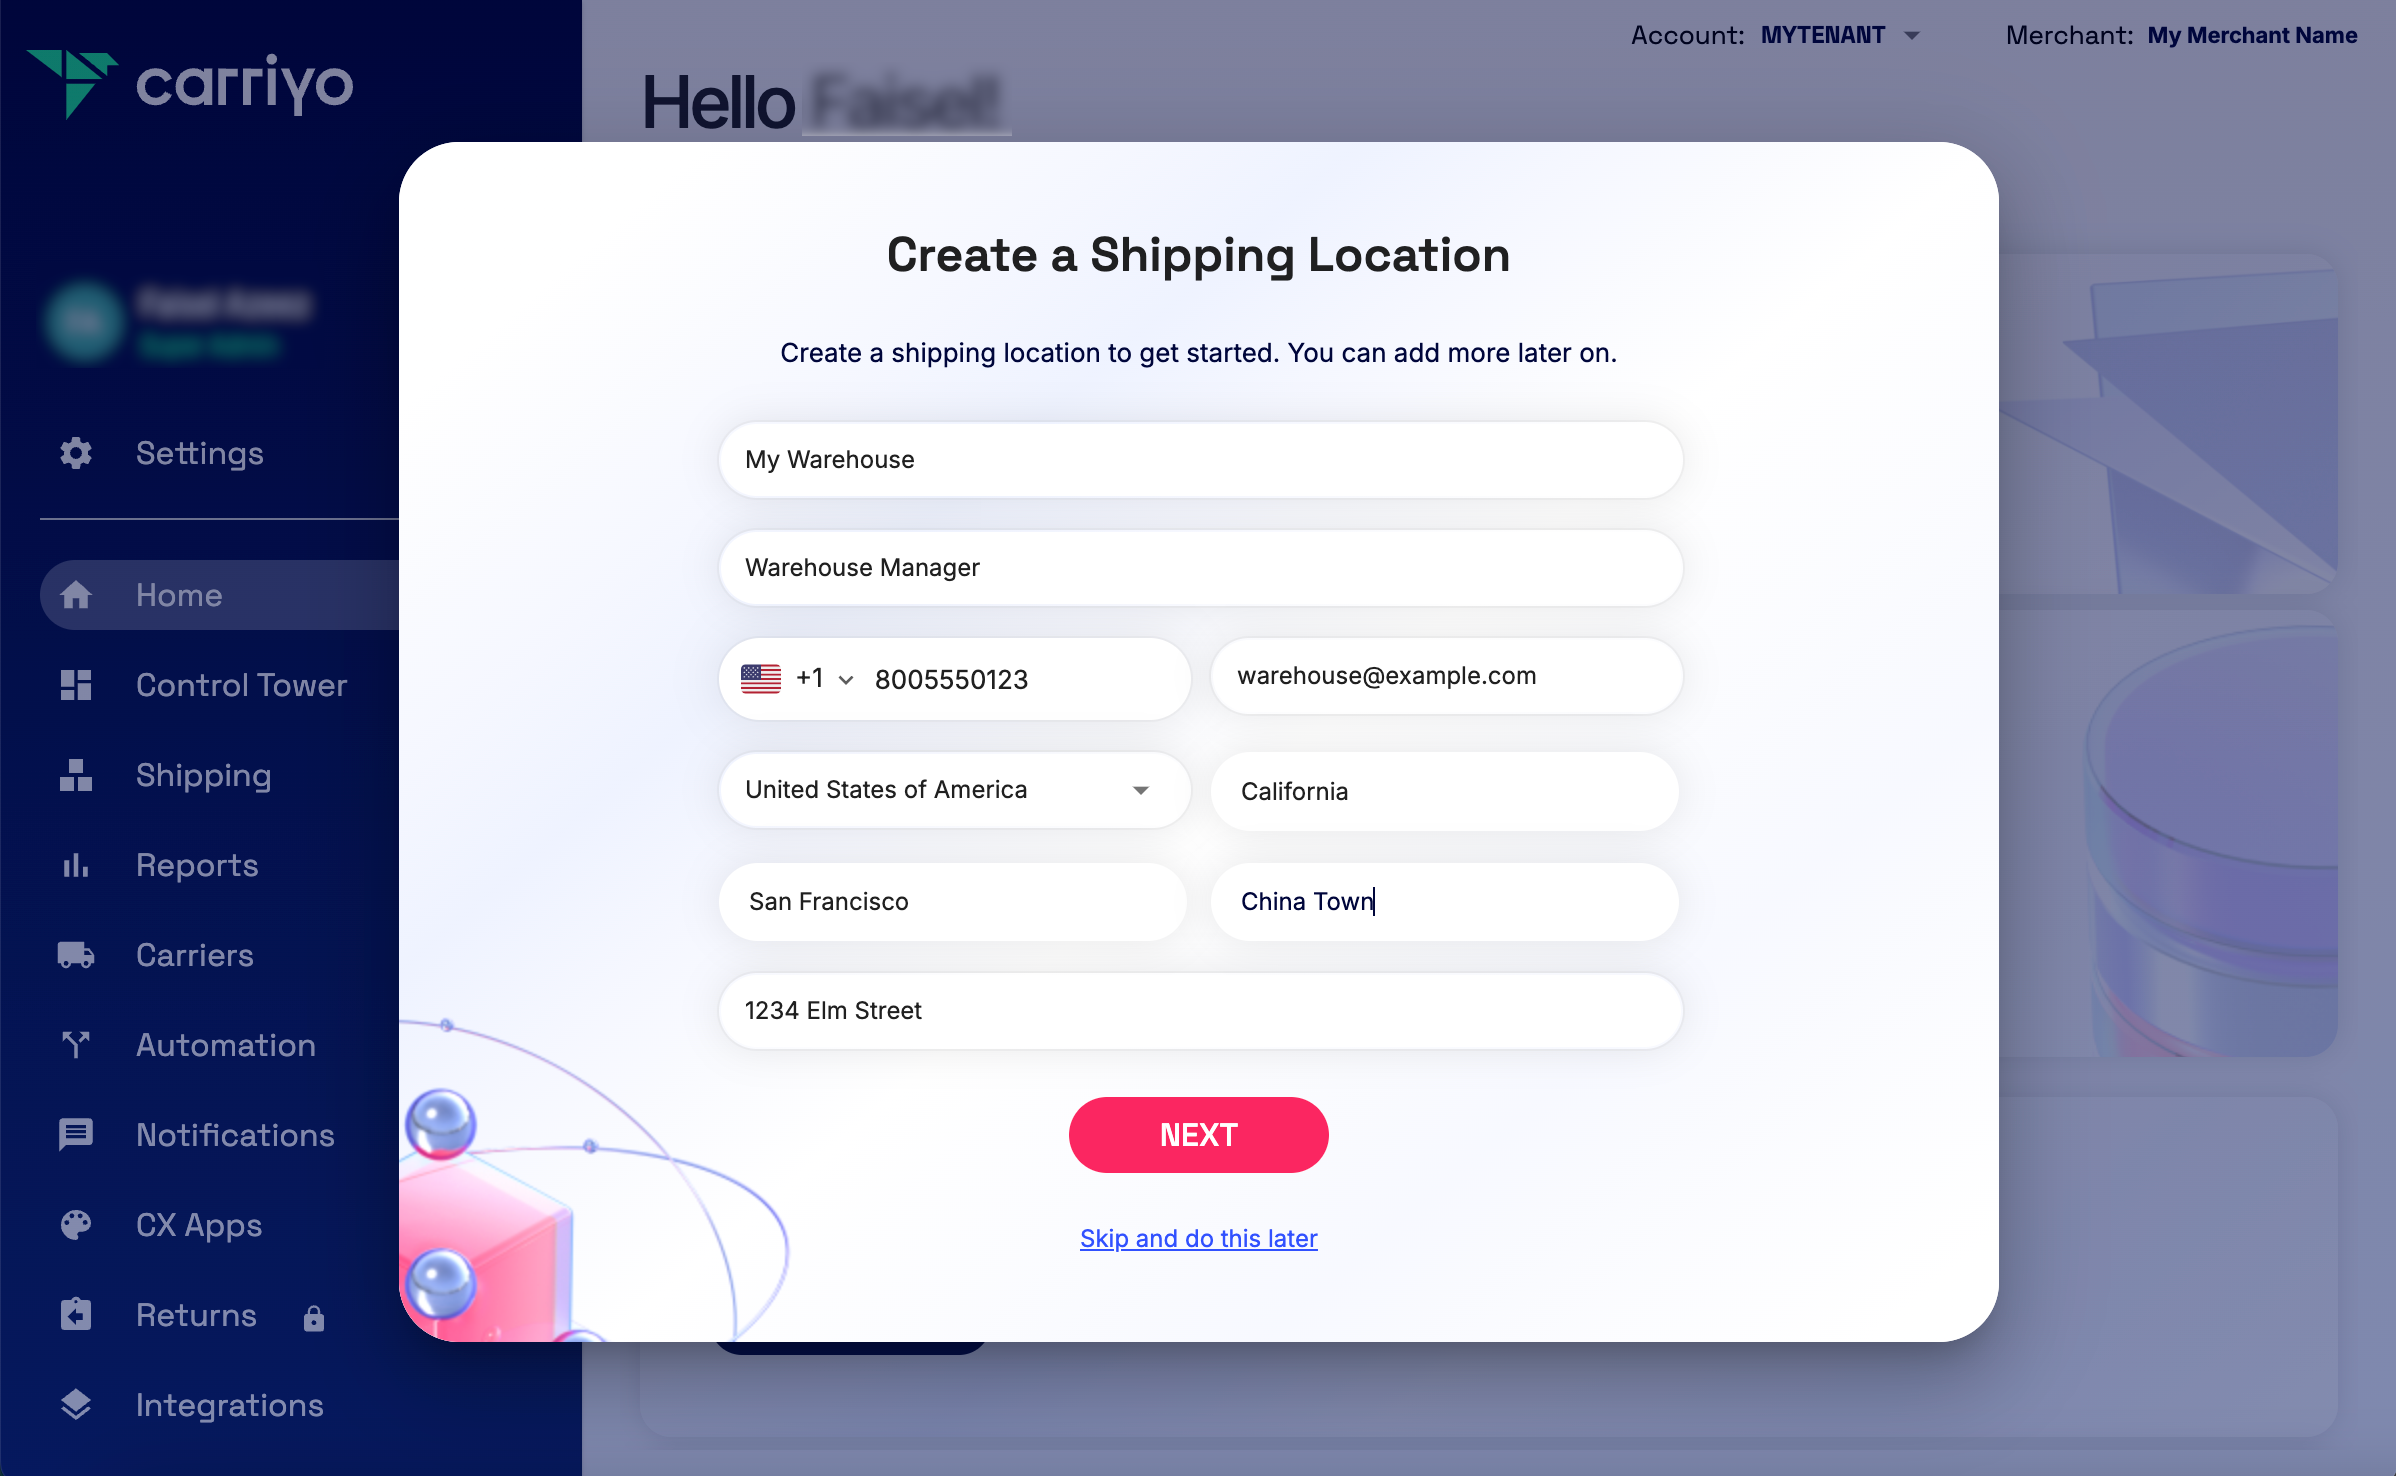Viewport: 2396px width, 1476px height.
Task: Open Carriers management
Action: tap(195, 955)
